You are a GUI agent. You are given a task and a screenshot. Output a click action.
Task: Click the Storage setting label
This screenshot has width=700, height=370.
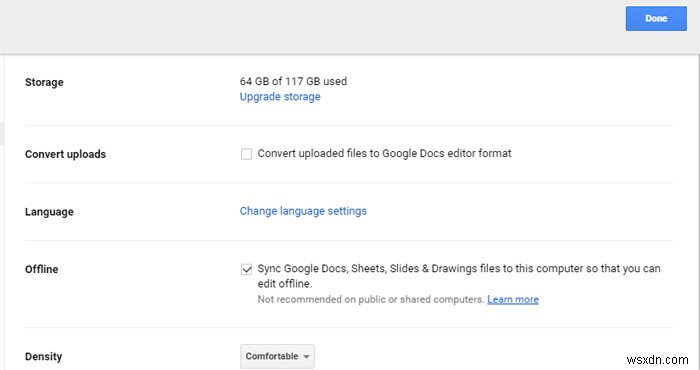point(44,82)
